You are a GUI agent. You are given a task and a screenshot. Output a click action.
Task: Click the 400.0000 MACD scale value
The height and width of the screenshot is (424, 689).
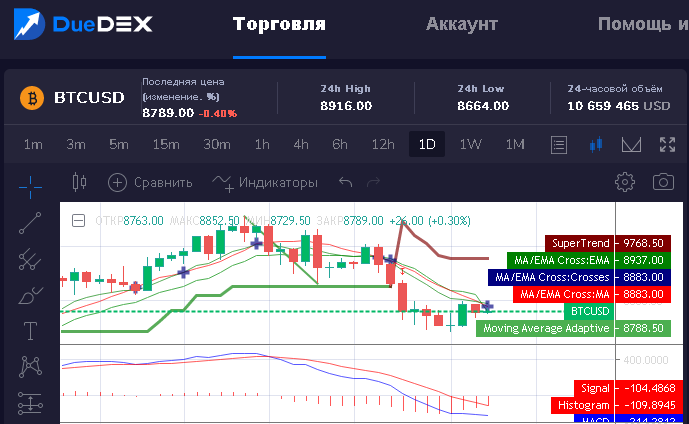pos(645,360)
